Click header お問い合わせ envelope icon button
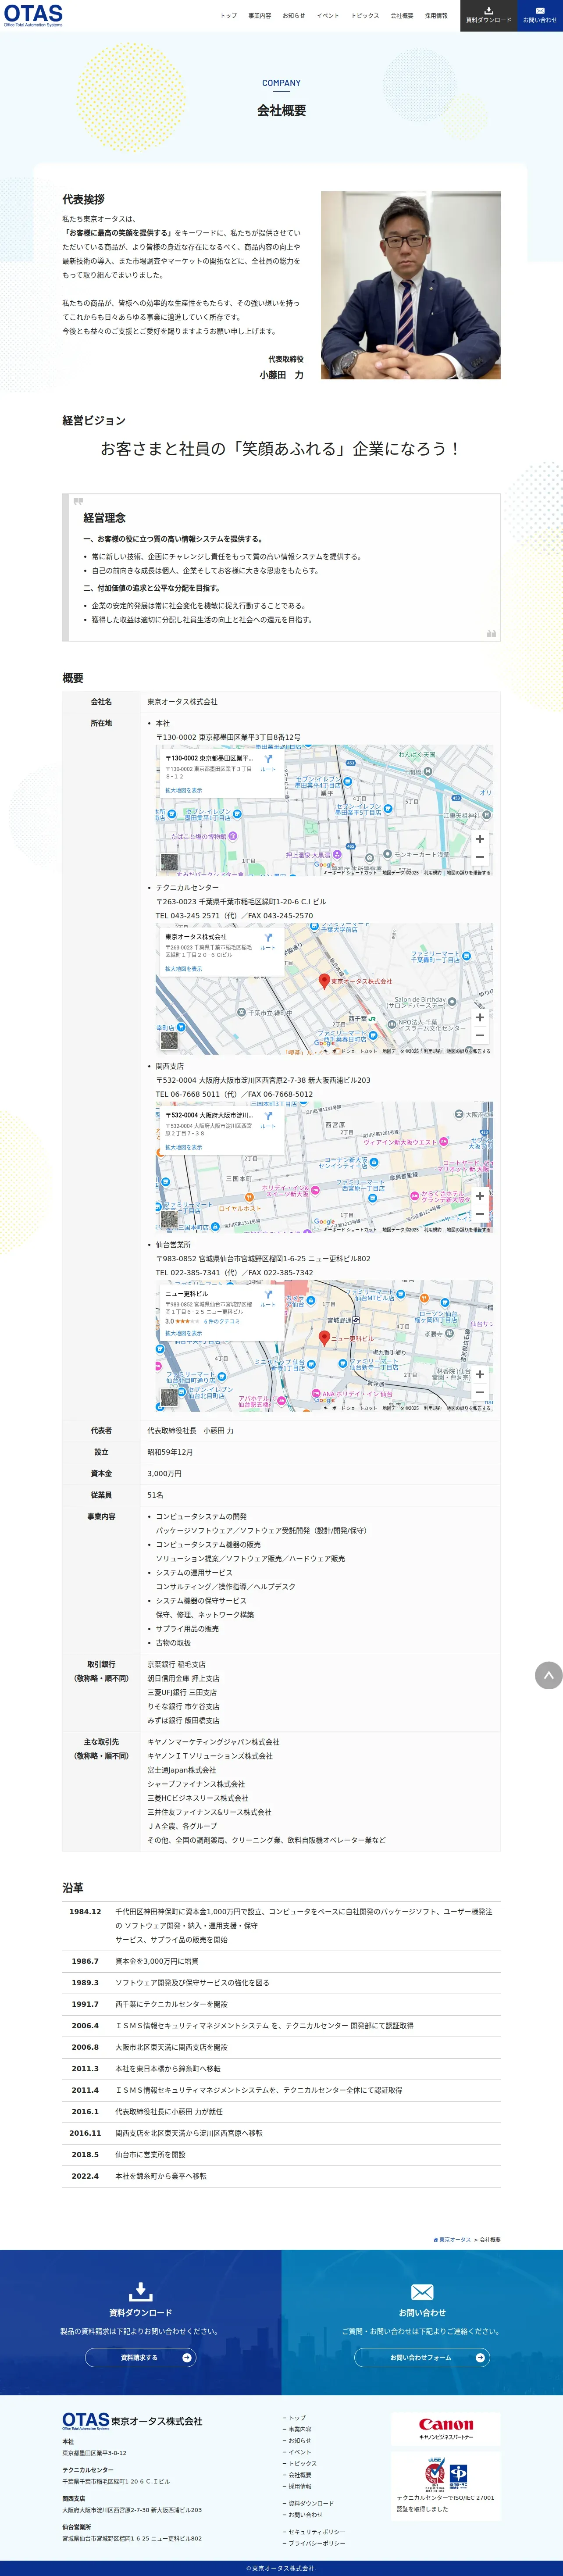 pyautogui.click(x=540, y=15)
